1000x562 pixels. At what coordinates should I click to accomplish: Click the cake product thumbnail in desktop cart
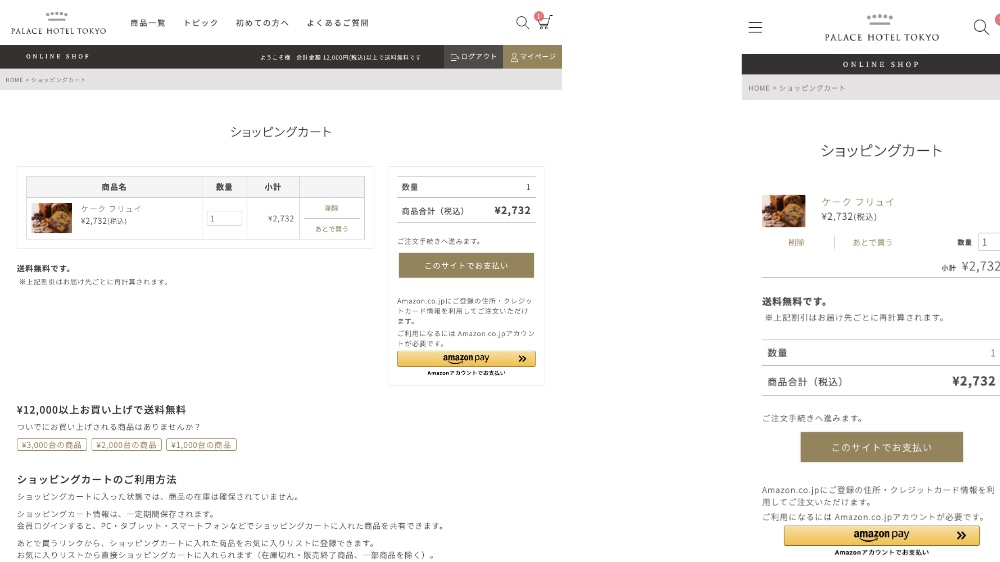pyautogui.click(x=52, y=218)
